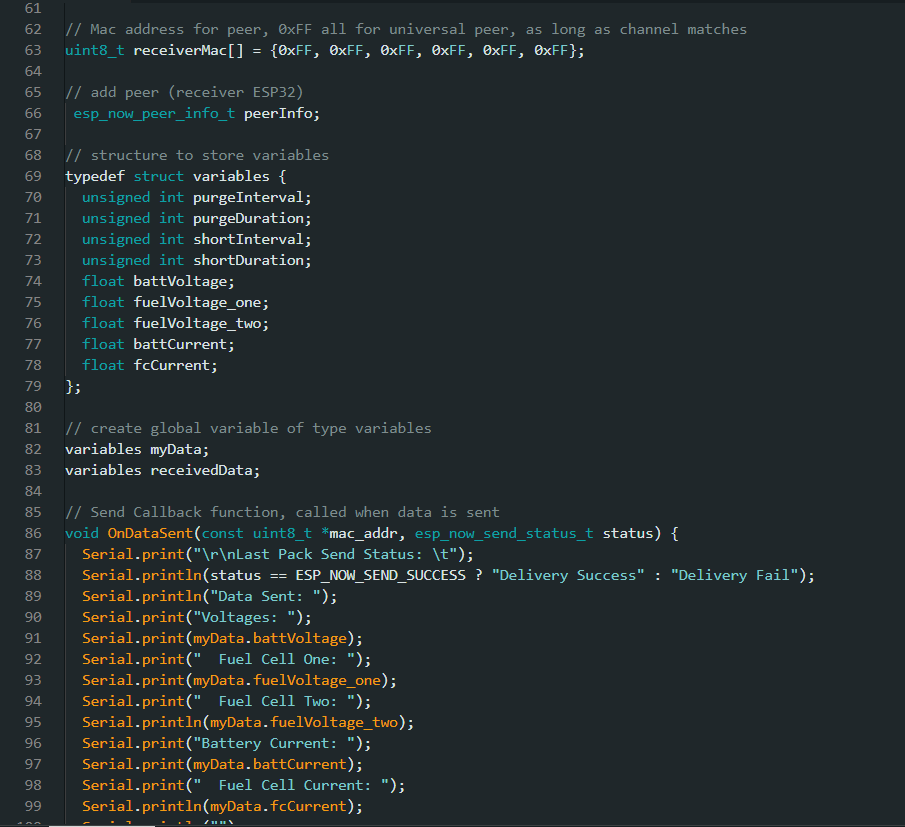
Task: Click the *mac_addr parameter
Action: (359, 533)
